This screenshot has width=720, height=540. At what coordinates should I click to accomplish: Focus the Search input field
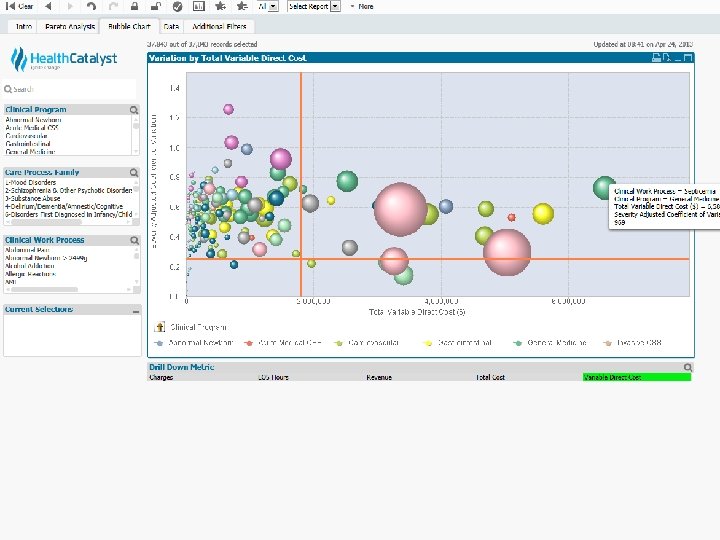coord(70,89)
